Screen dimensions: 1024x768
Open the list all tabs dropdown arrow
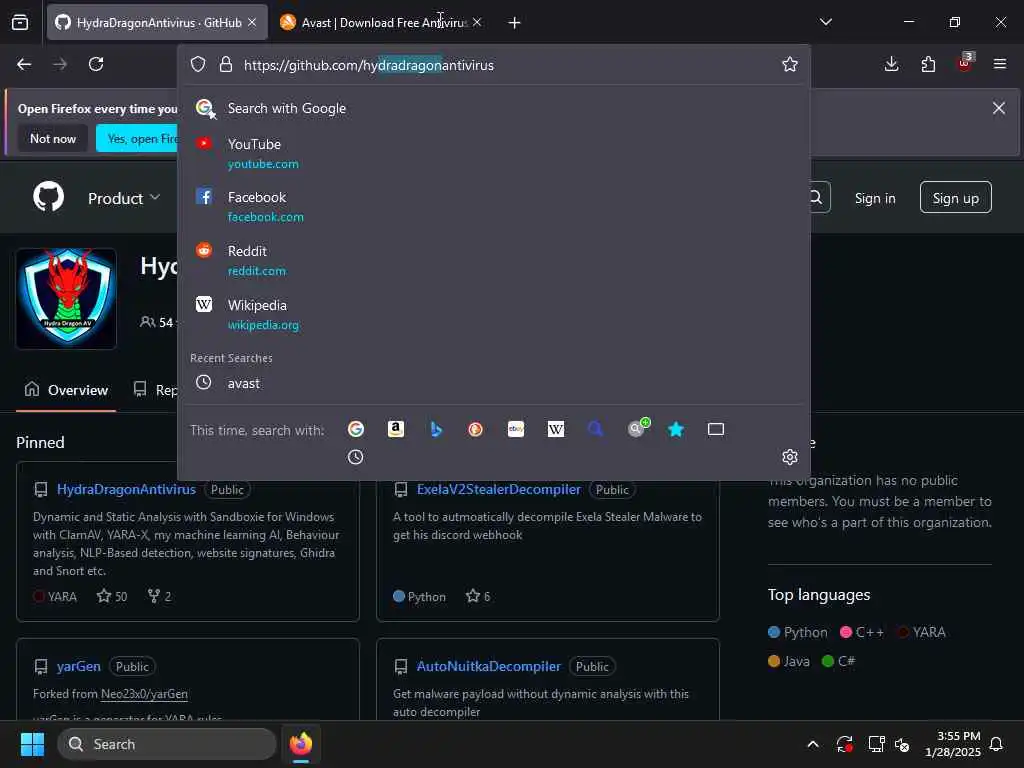click(x=826, y=22)
